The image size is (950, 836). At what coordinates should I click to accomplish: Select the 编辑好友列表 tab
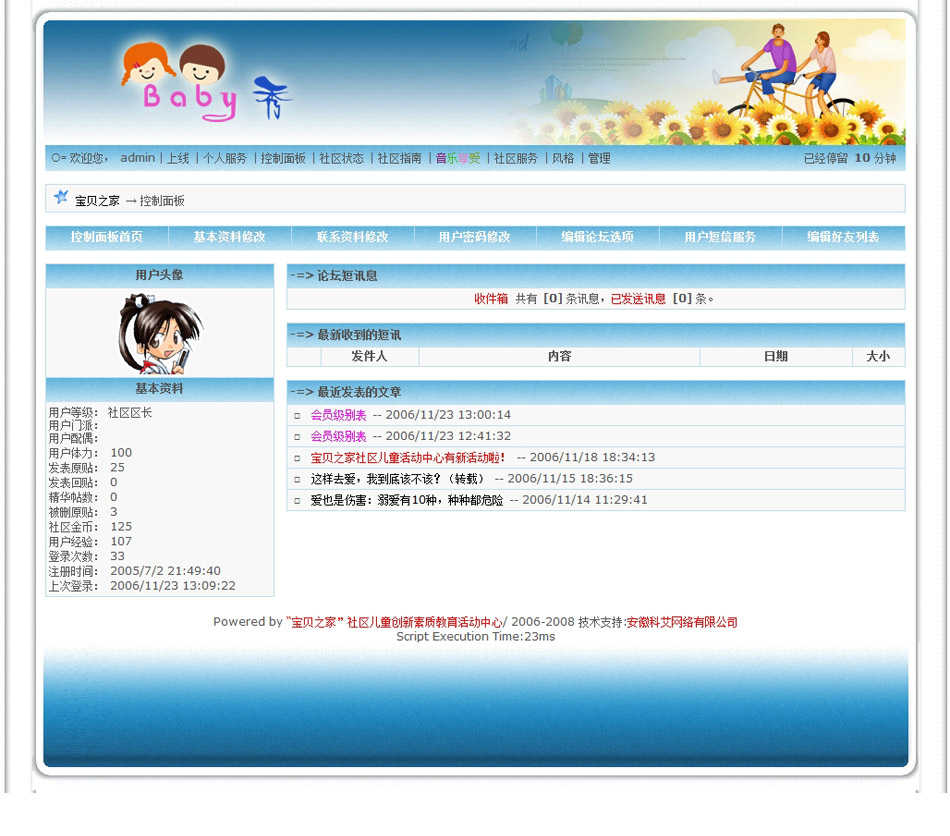pos(843,237)
